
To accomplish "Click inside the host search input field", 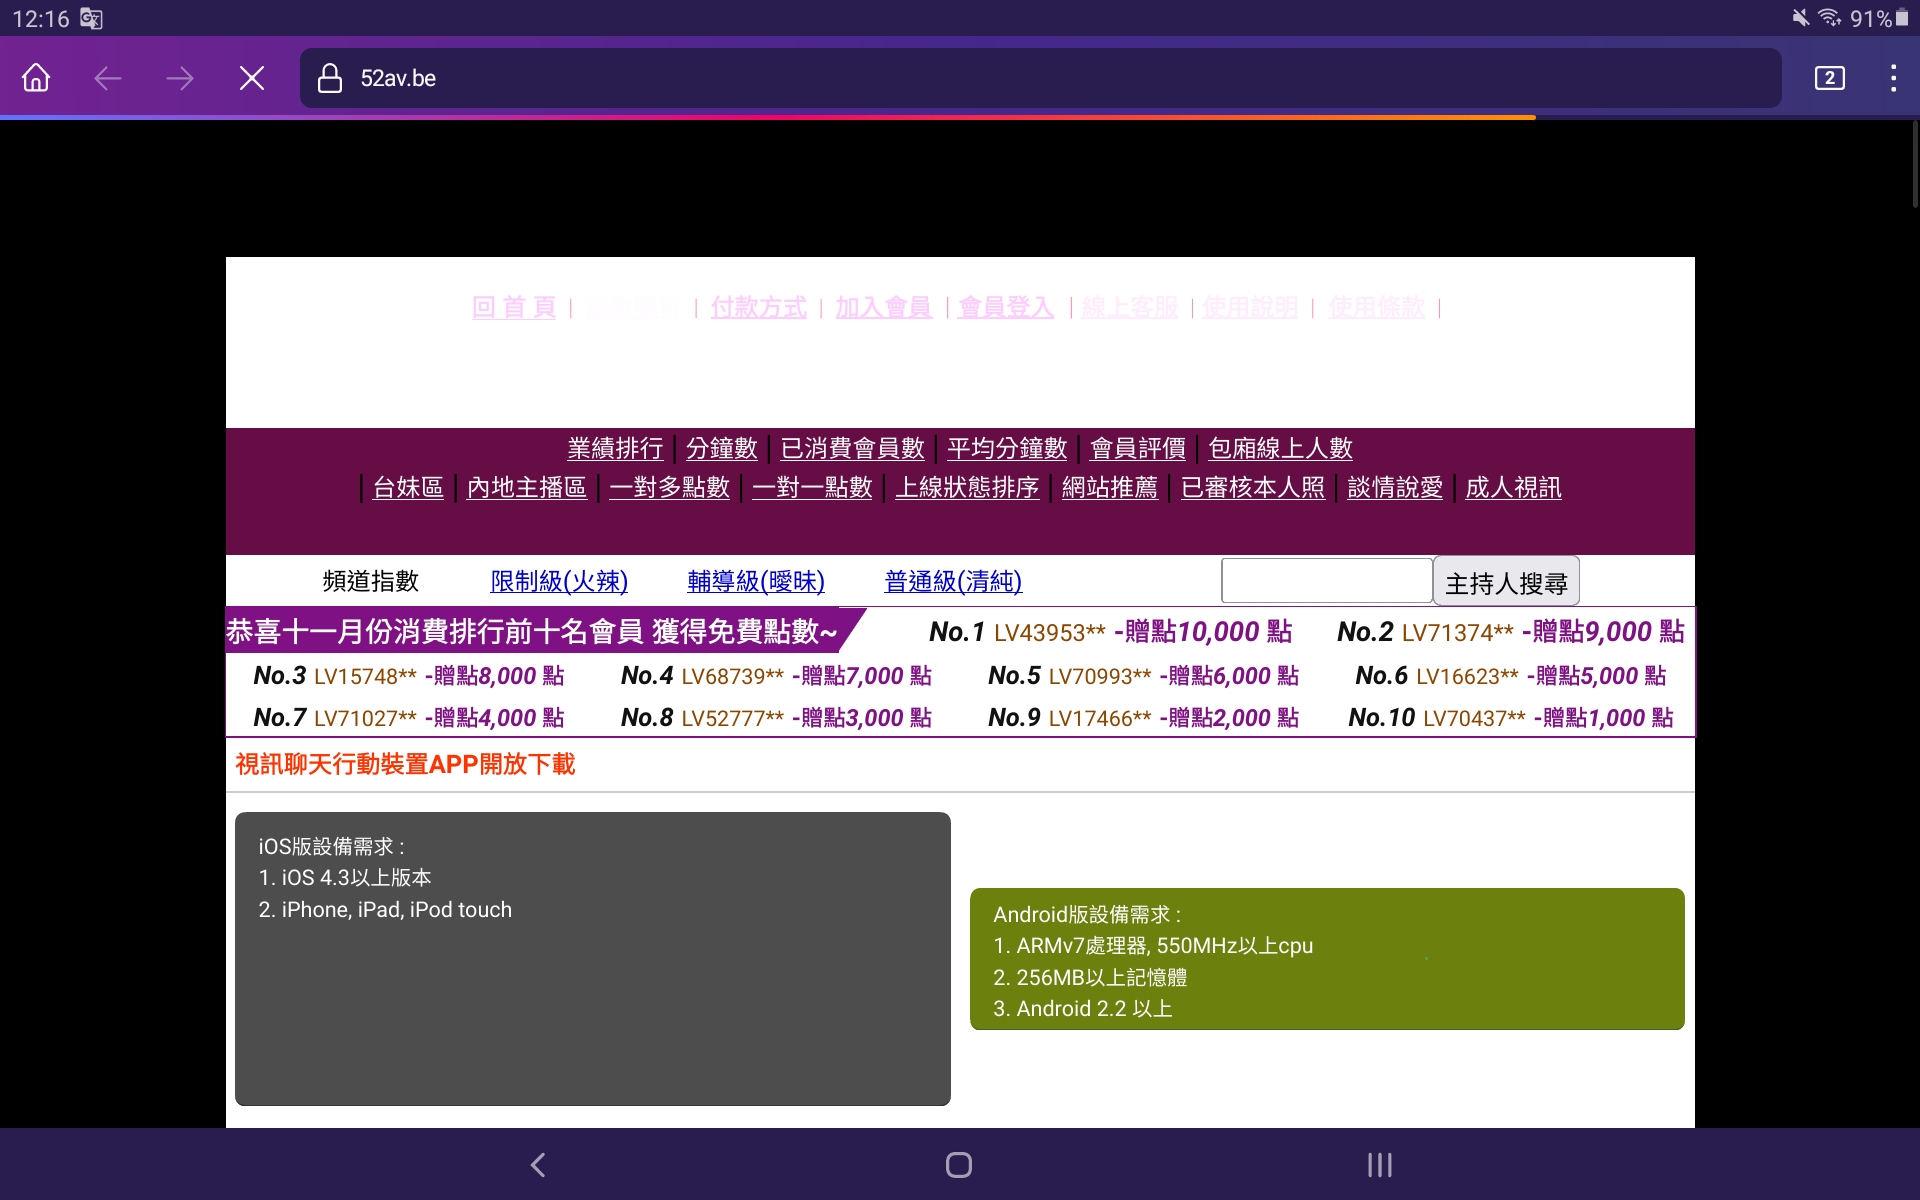I will pos(1326,580).
